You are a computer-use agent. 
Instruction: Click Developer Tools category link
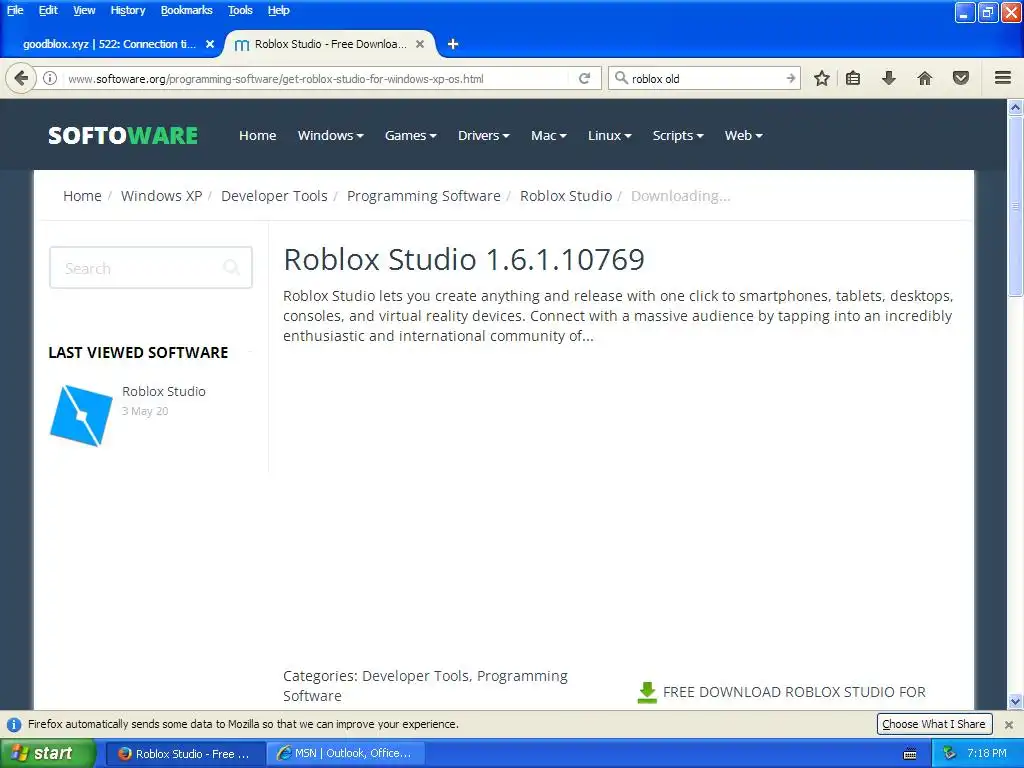(x=415, y=676)
